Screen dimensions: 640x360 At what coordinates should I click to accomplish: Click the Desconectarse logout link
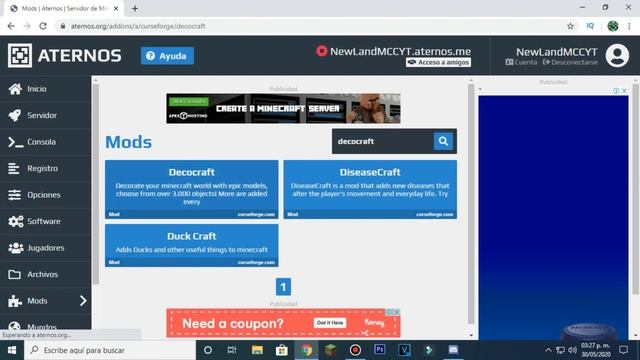[570, 62]
